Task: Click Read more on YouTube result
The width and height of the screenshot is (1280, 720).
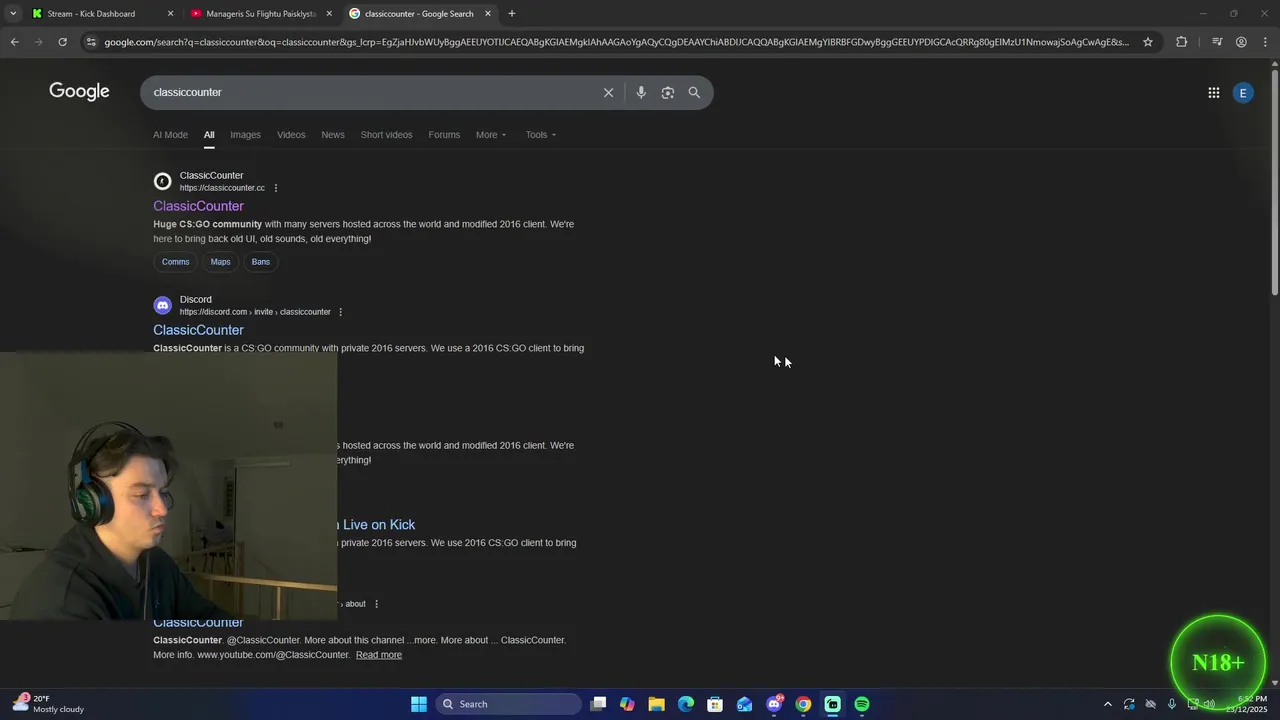Action: (379, 655)
